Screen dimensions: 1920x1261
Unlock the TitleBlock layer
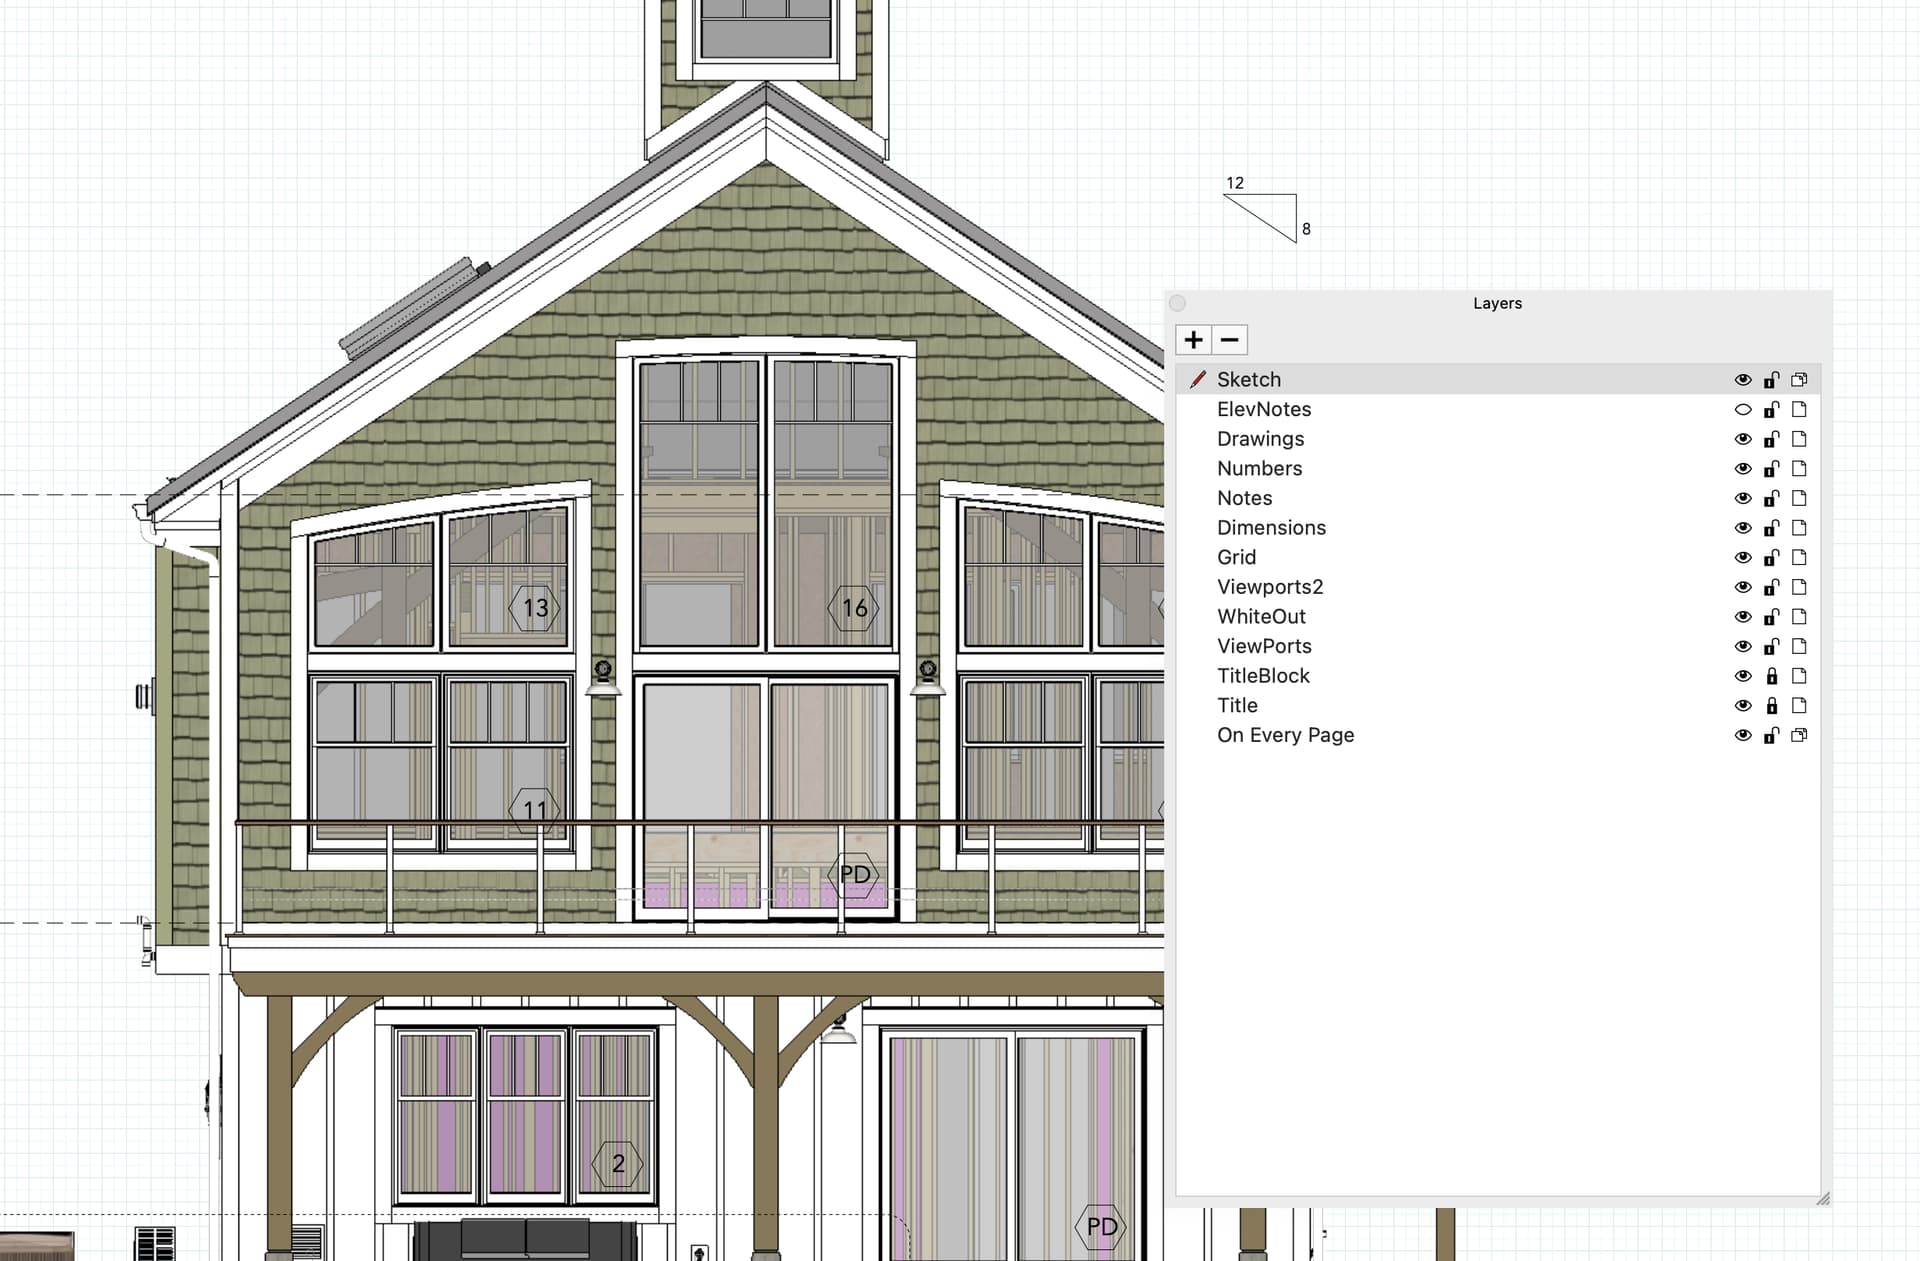(1772, 675)
